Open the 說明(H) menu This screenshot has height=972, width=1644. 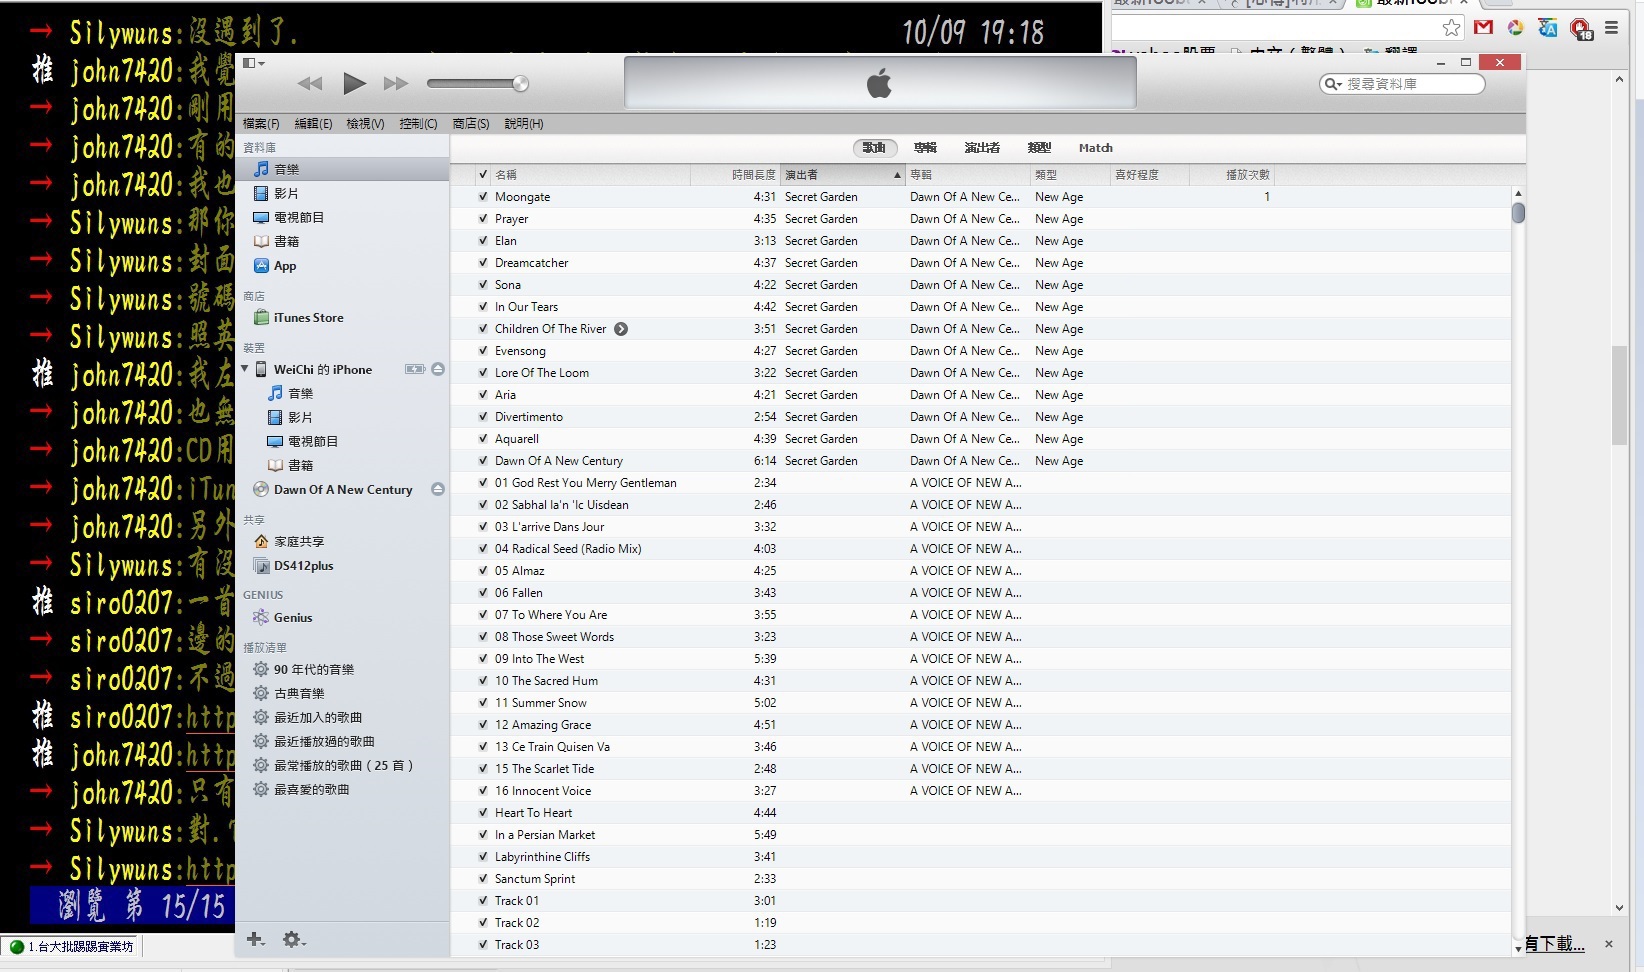[x=524, y=124]
